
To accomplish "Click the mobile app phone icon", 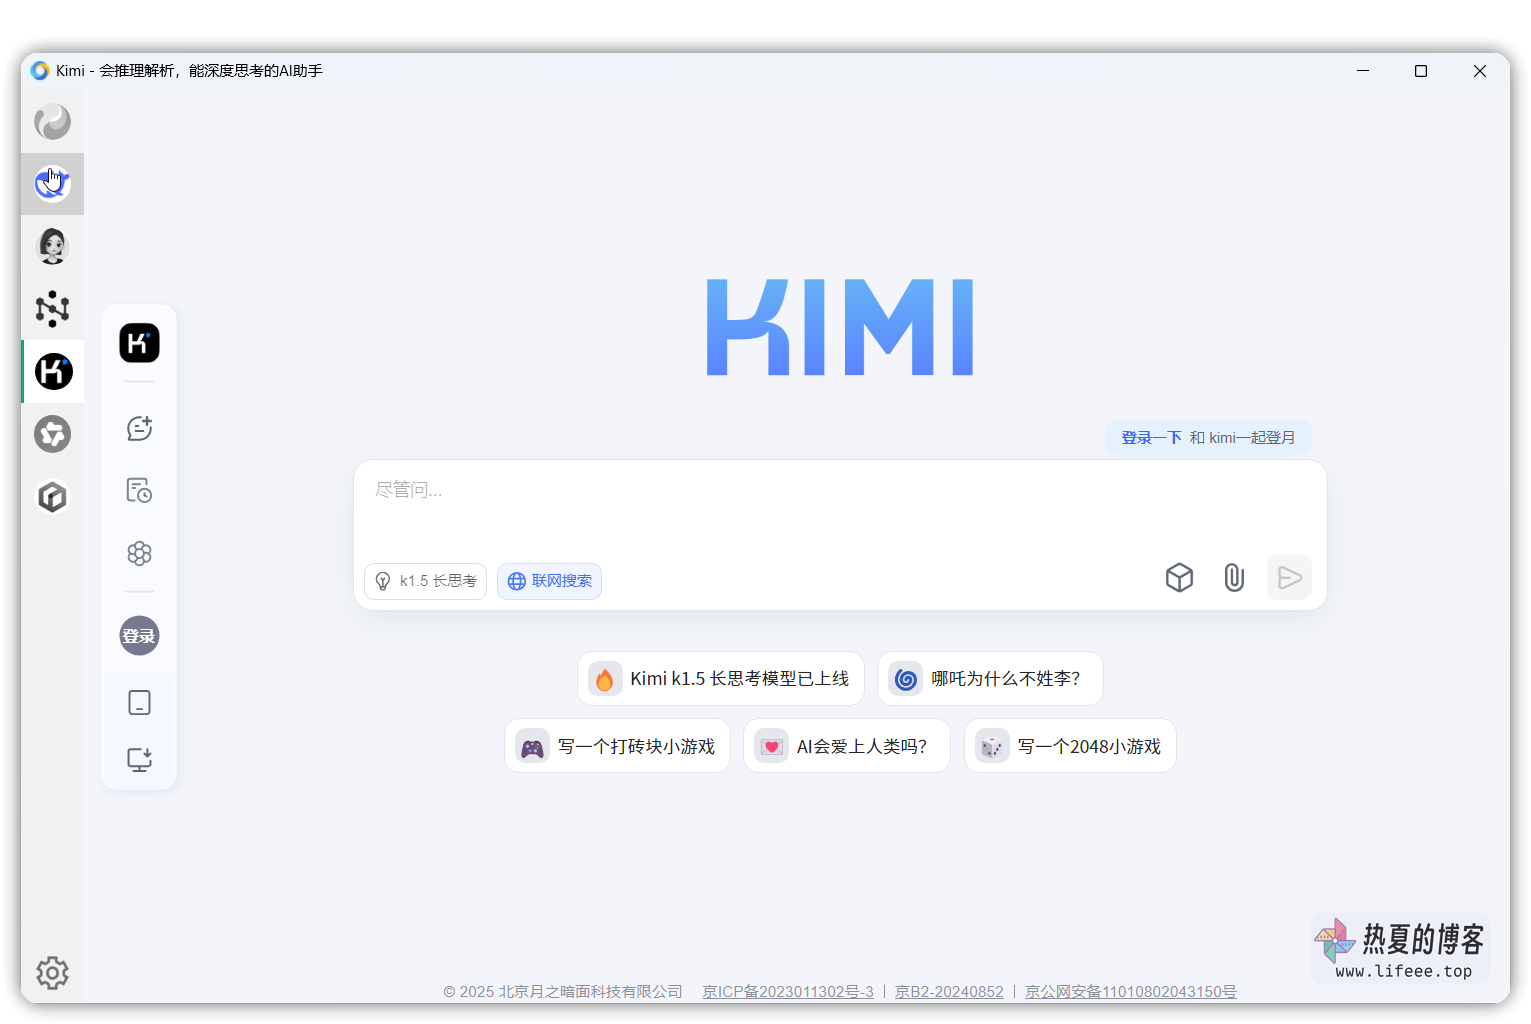I will pos(139,703).
